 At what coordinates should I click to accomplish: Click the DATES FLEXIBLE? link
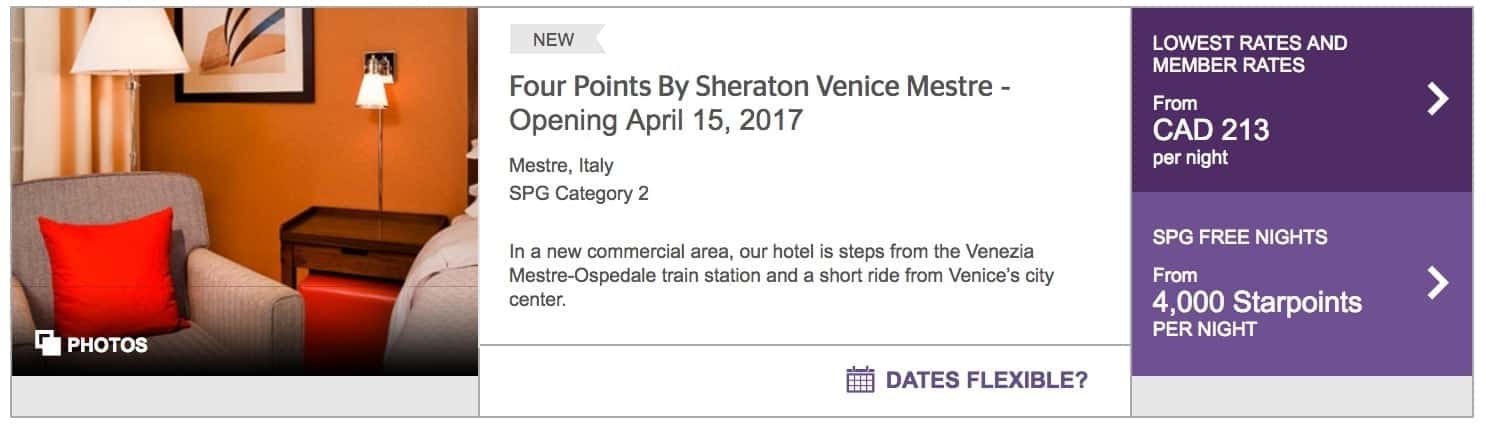point(986,380)
